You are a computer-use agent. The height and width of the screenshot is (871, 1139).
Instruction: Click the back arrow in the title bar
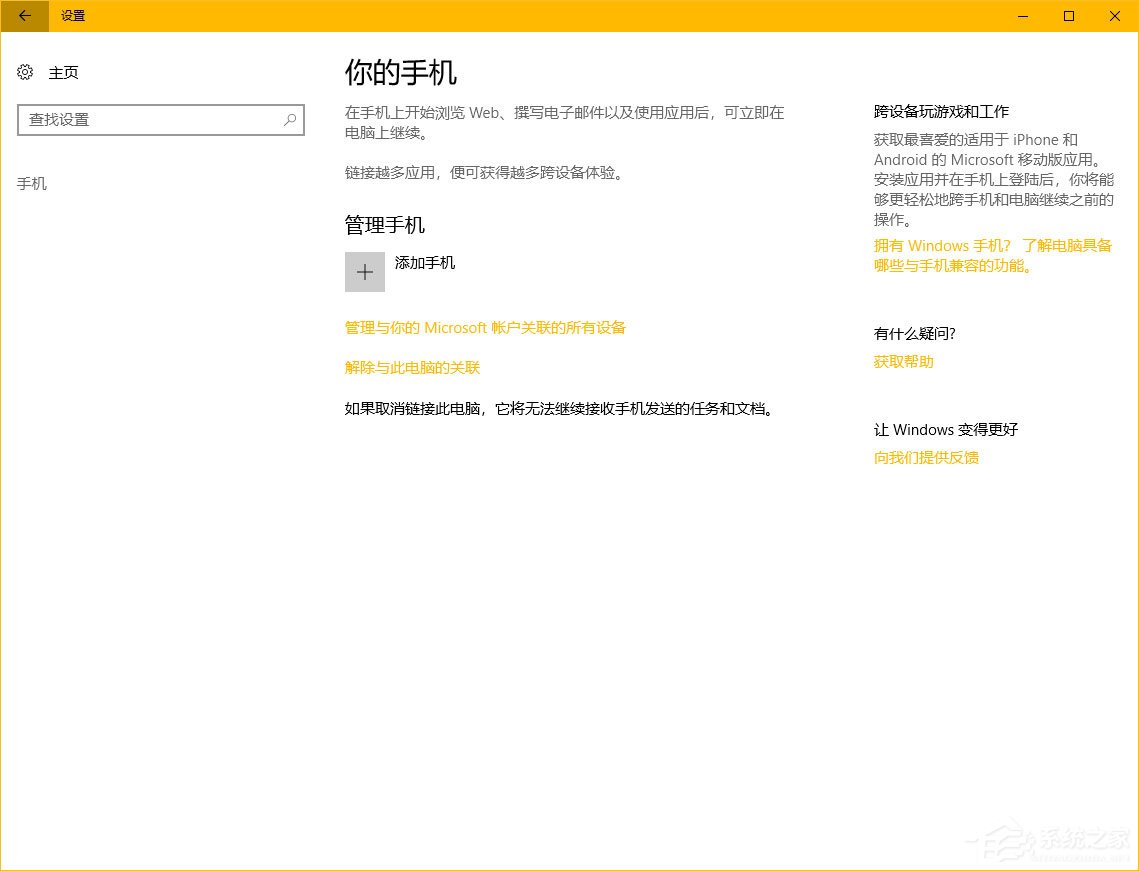(24, 16)
